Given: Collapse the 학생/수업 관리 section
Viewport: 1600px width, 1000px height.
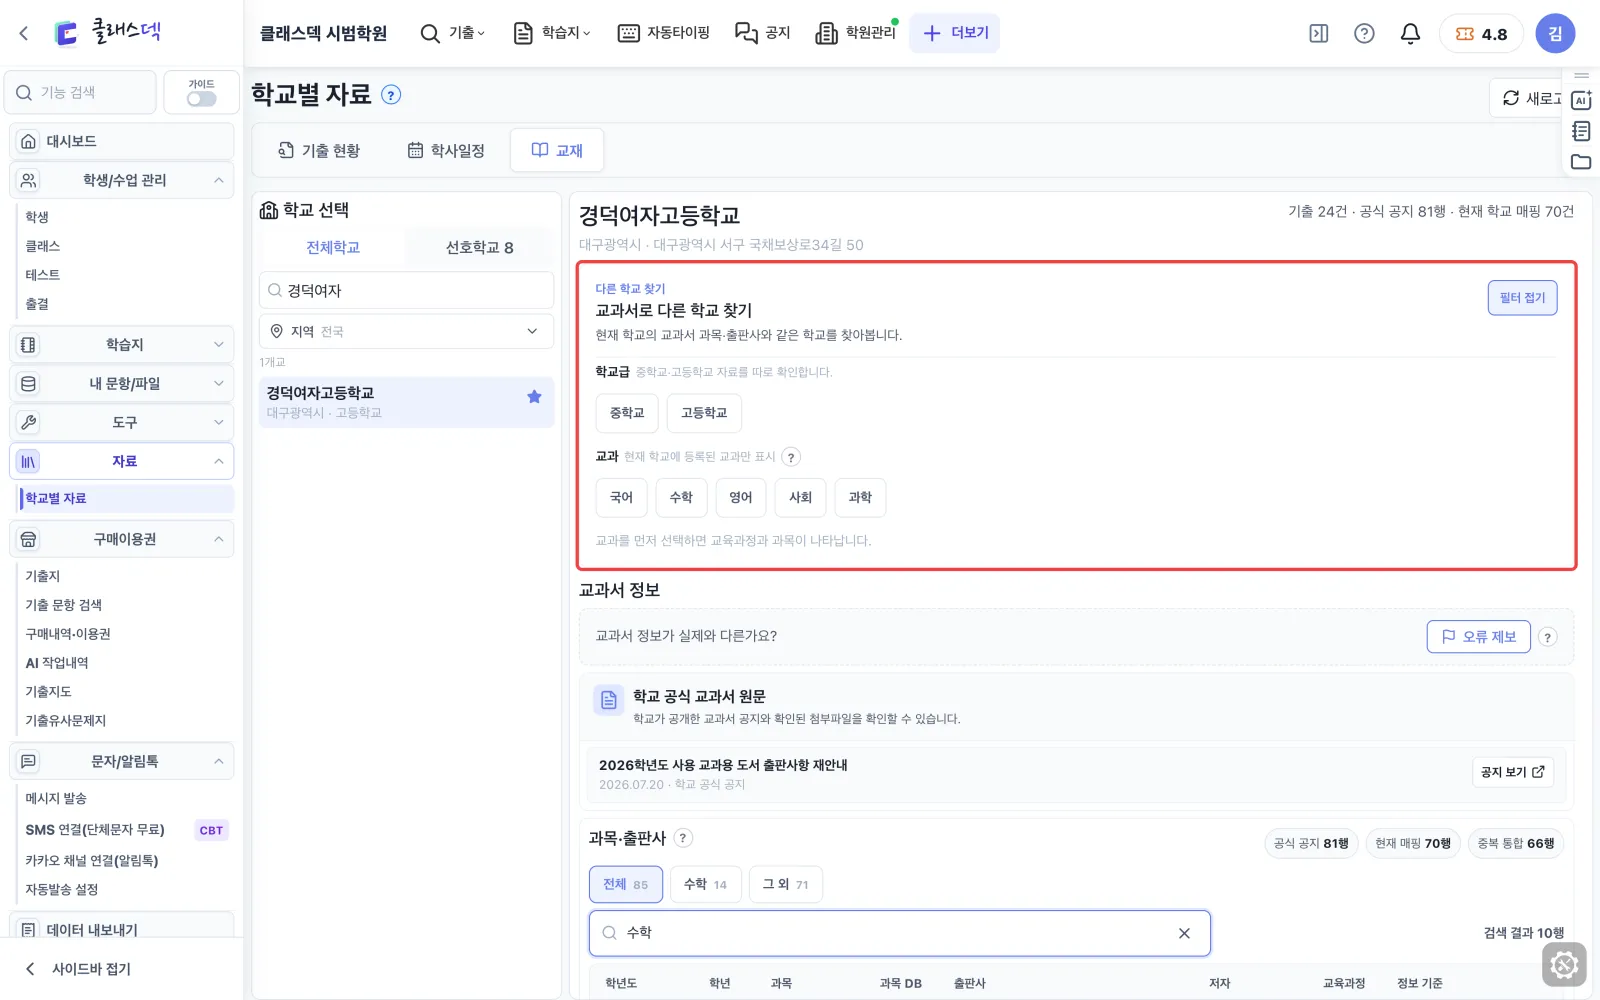Looking at the screenshot, I should pos(122,180).
